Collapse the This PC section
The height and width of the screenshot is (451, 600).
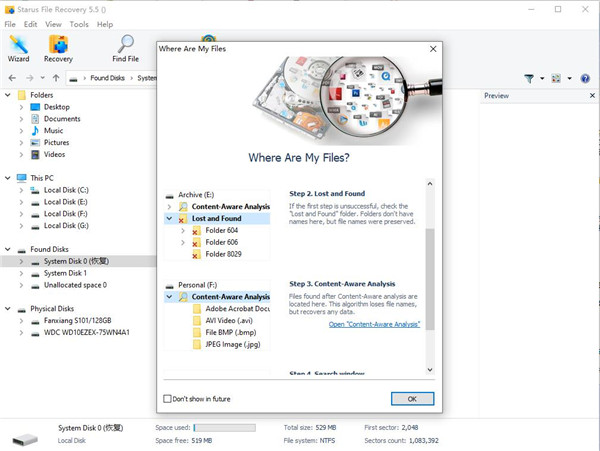(8, 178)
